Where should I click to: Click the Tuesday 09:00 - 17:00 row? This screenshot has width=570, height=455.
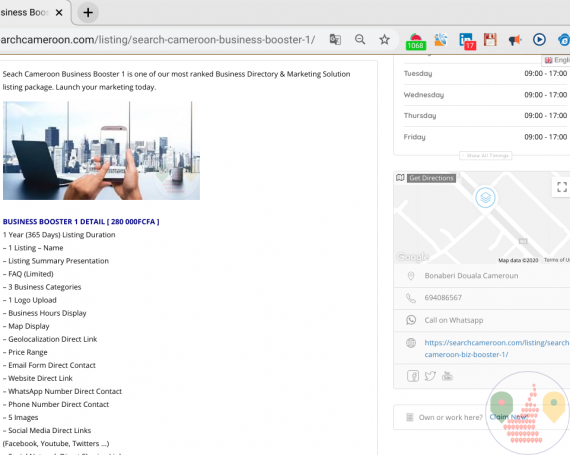tap(485, 74)
